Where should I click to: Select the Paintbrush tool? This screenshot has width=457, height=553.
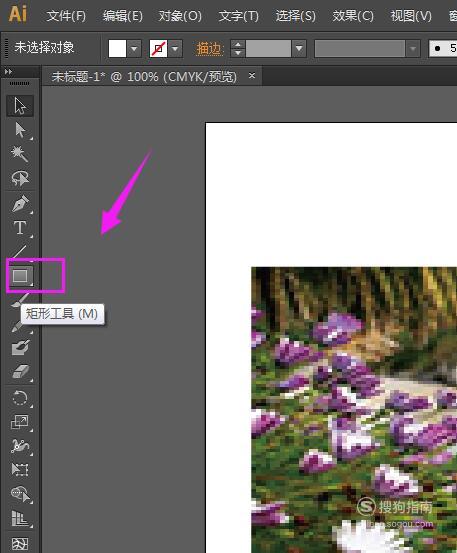(x=20, y=300)
